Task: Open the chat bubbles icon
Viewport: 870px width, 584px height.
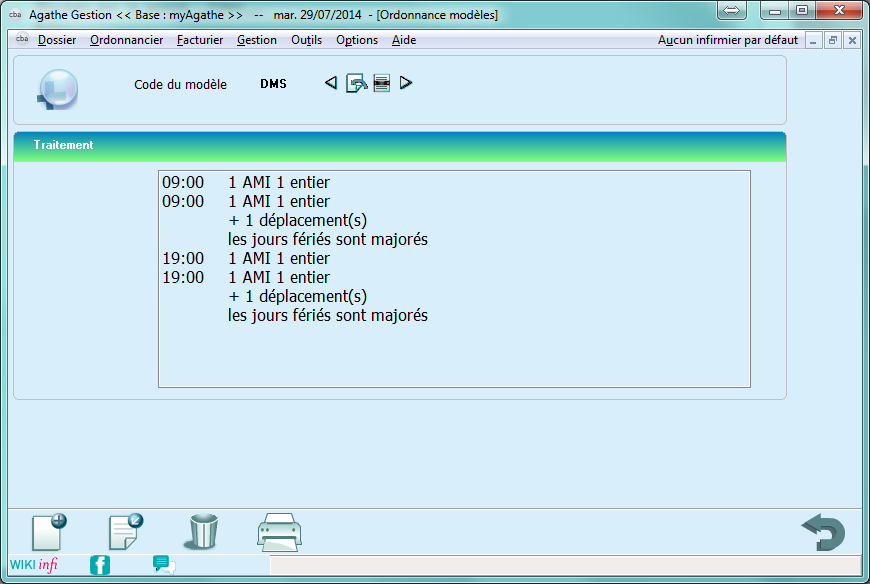Action: [164, 565]
